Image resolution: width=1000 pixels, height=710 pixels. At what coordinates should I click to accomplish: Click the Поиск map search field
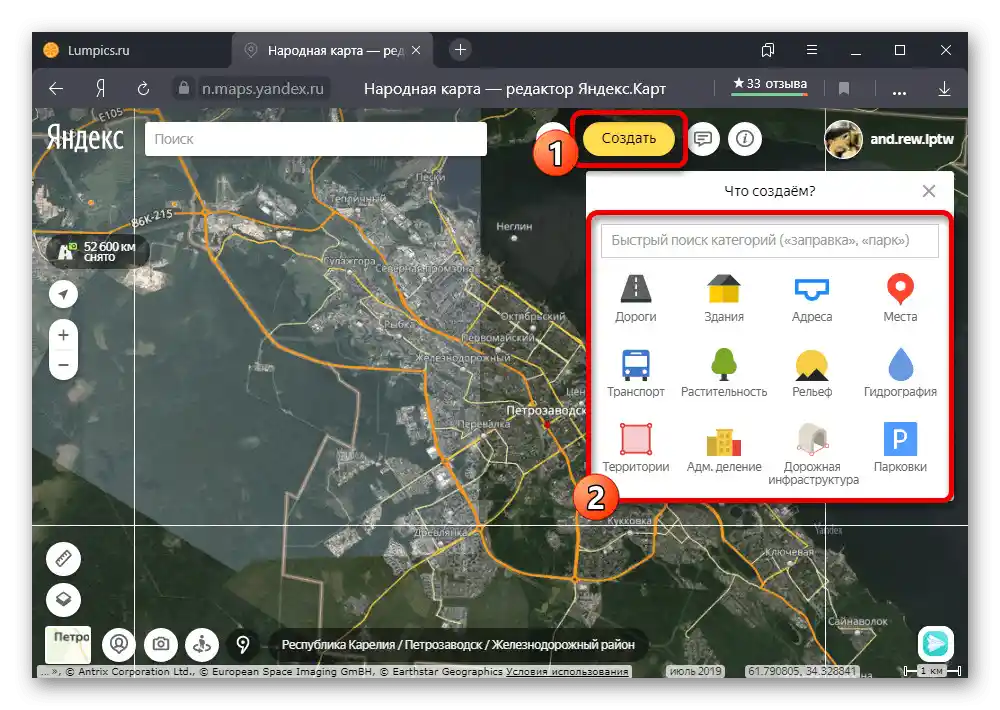[316, 138]
